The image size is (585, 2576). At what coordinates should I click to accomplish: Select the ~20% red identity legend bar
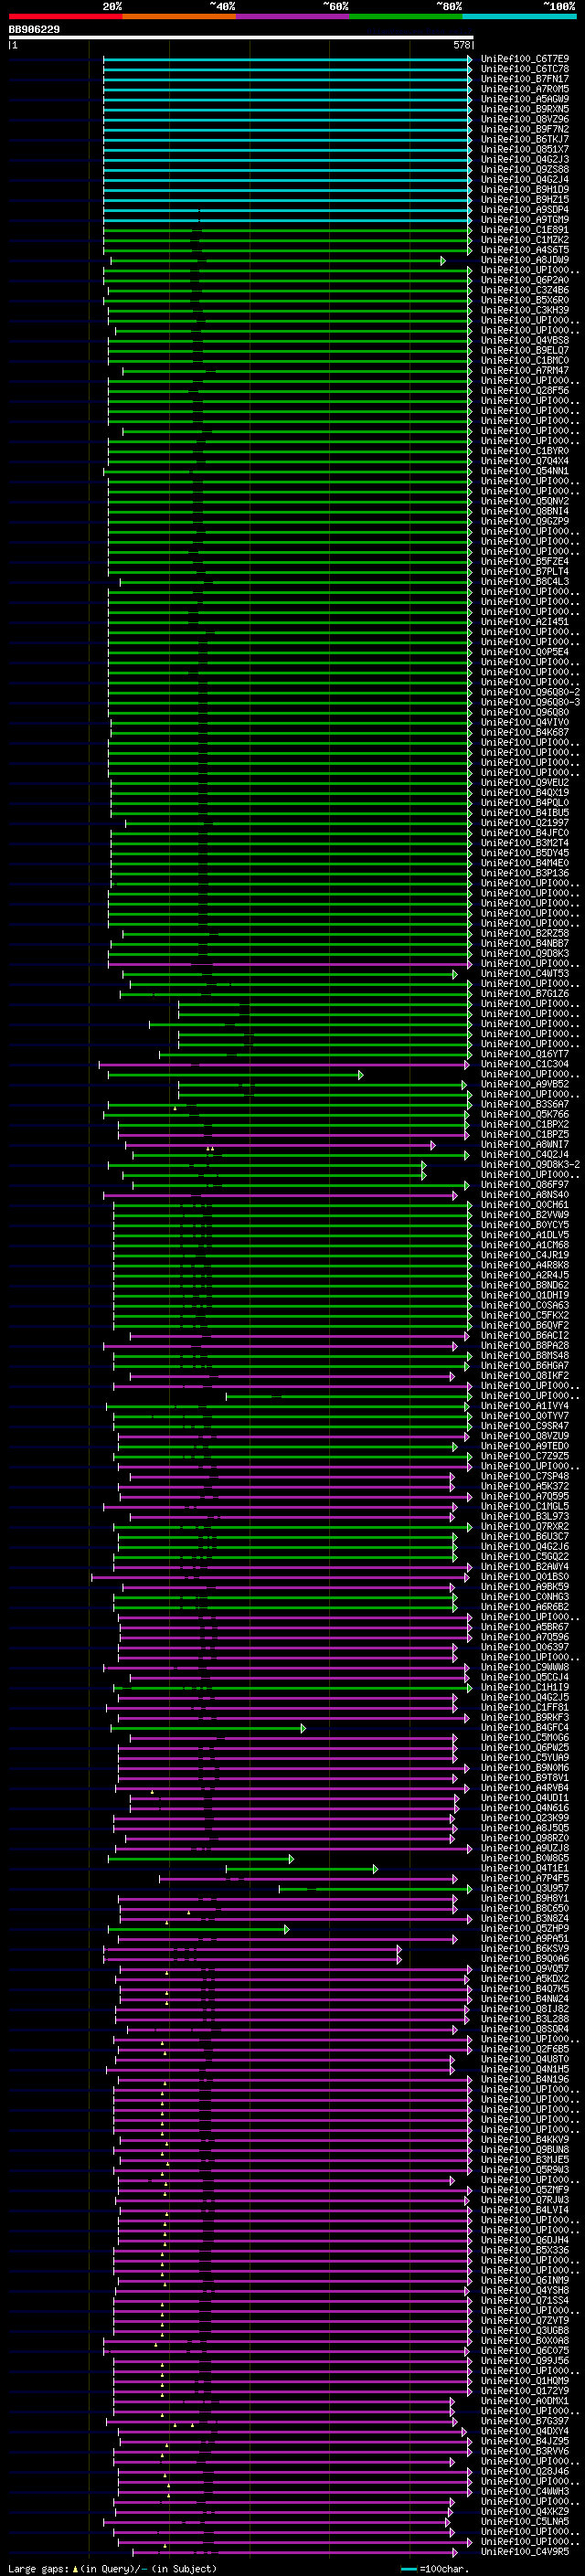(65, 16)
